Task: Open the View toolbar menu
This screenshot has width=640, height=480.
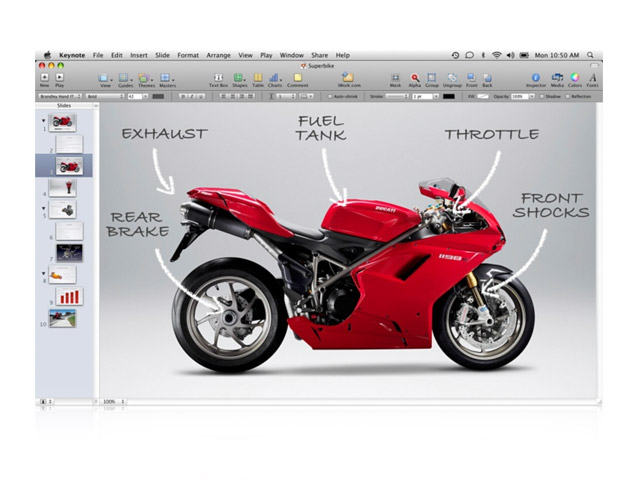Action: coord(105,80)
